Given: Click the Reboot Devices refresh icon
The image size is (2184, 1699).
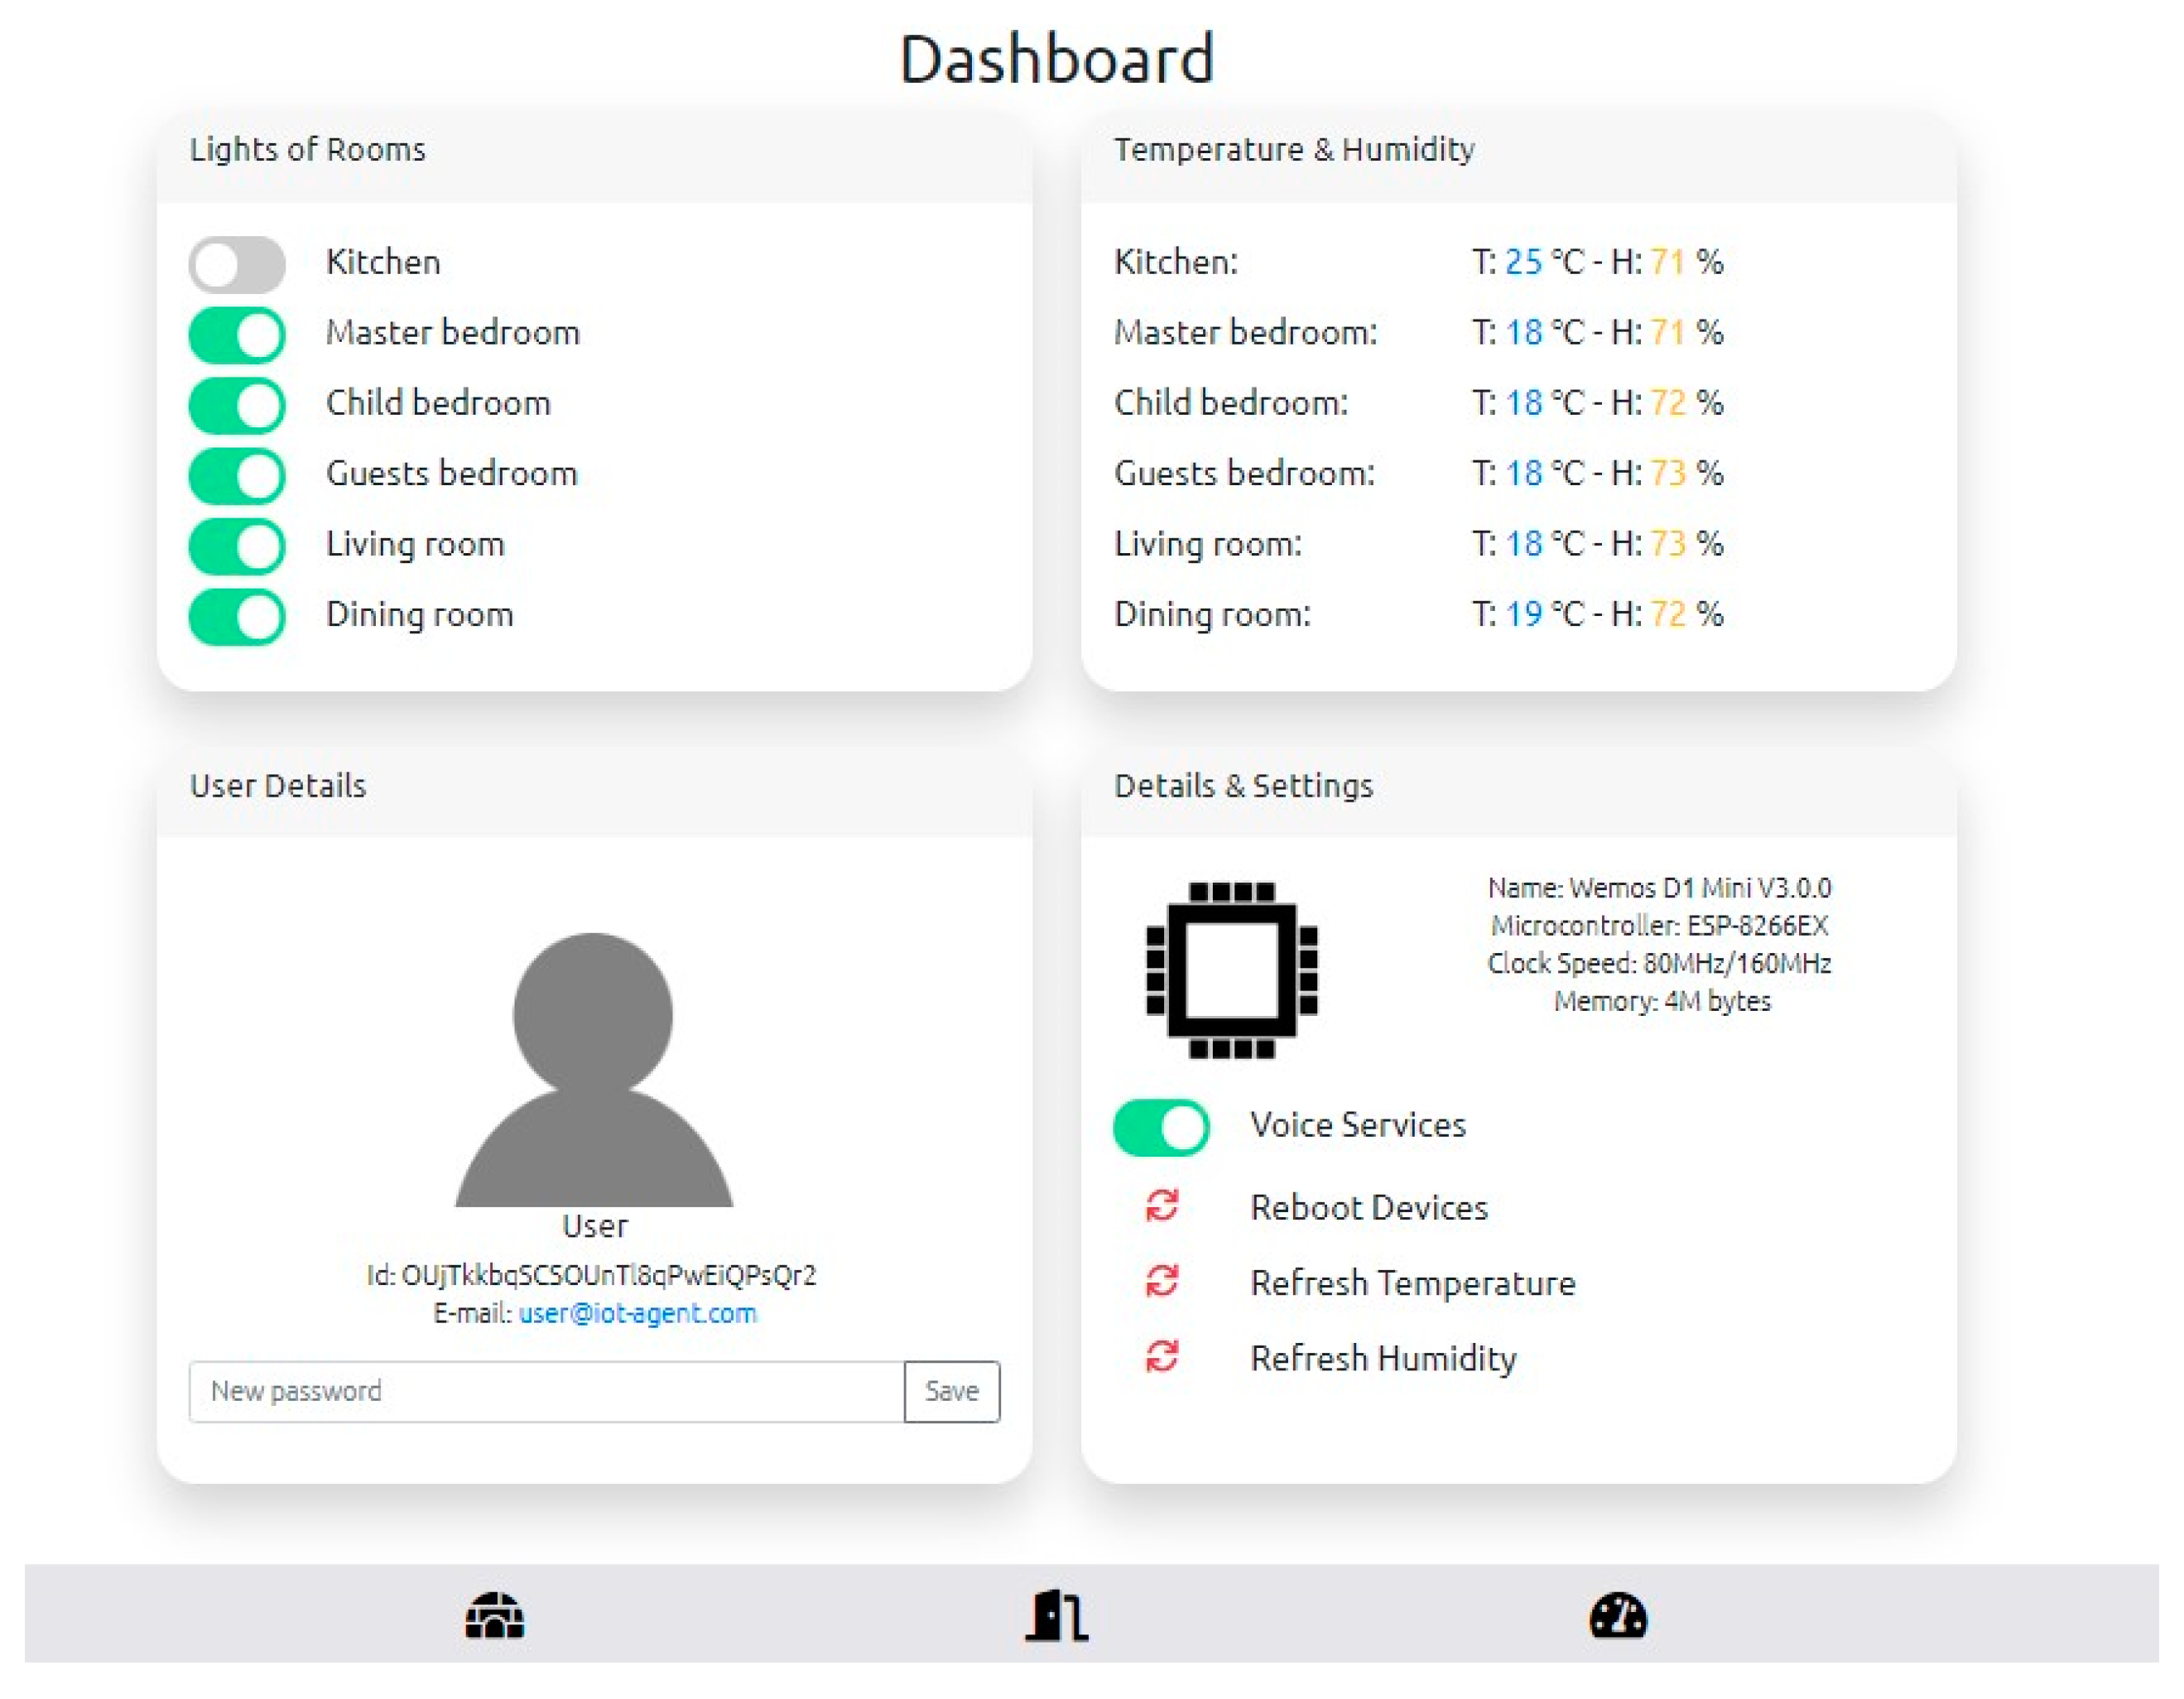Looking at the screenshot, I should [1162, 1207].
